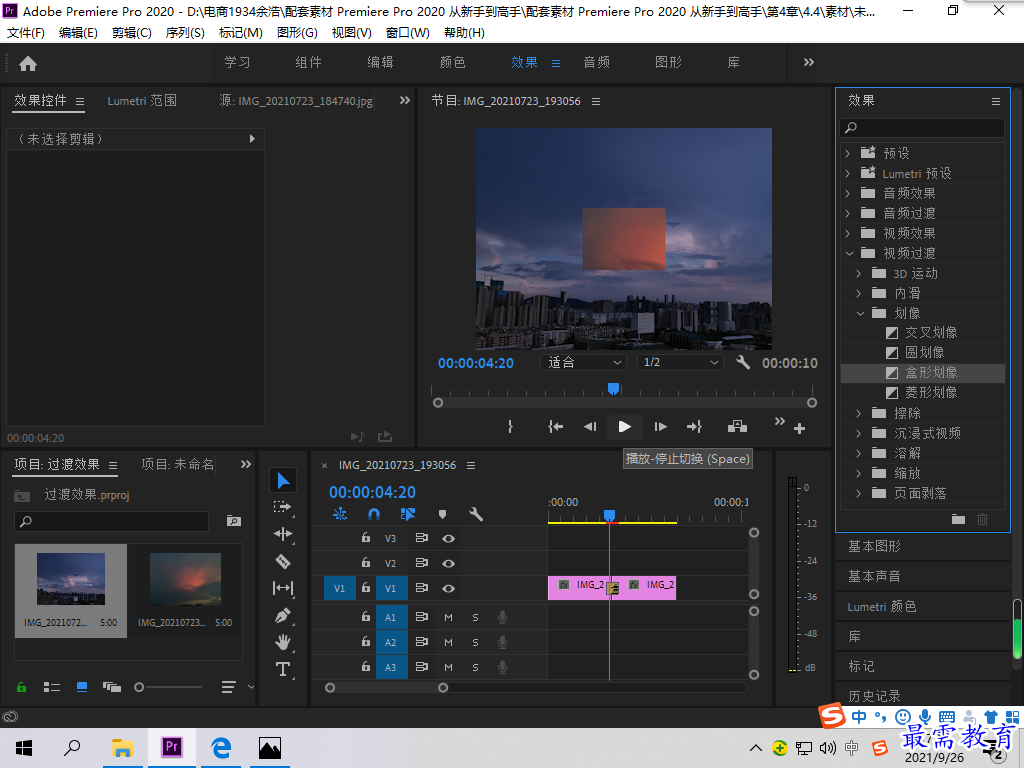Toggle snap magnet in timeline
Screen dimensions: 1024x768
(x=374, y=514)
